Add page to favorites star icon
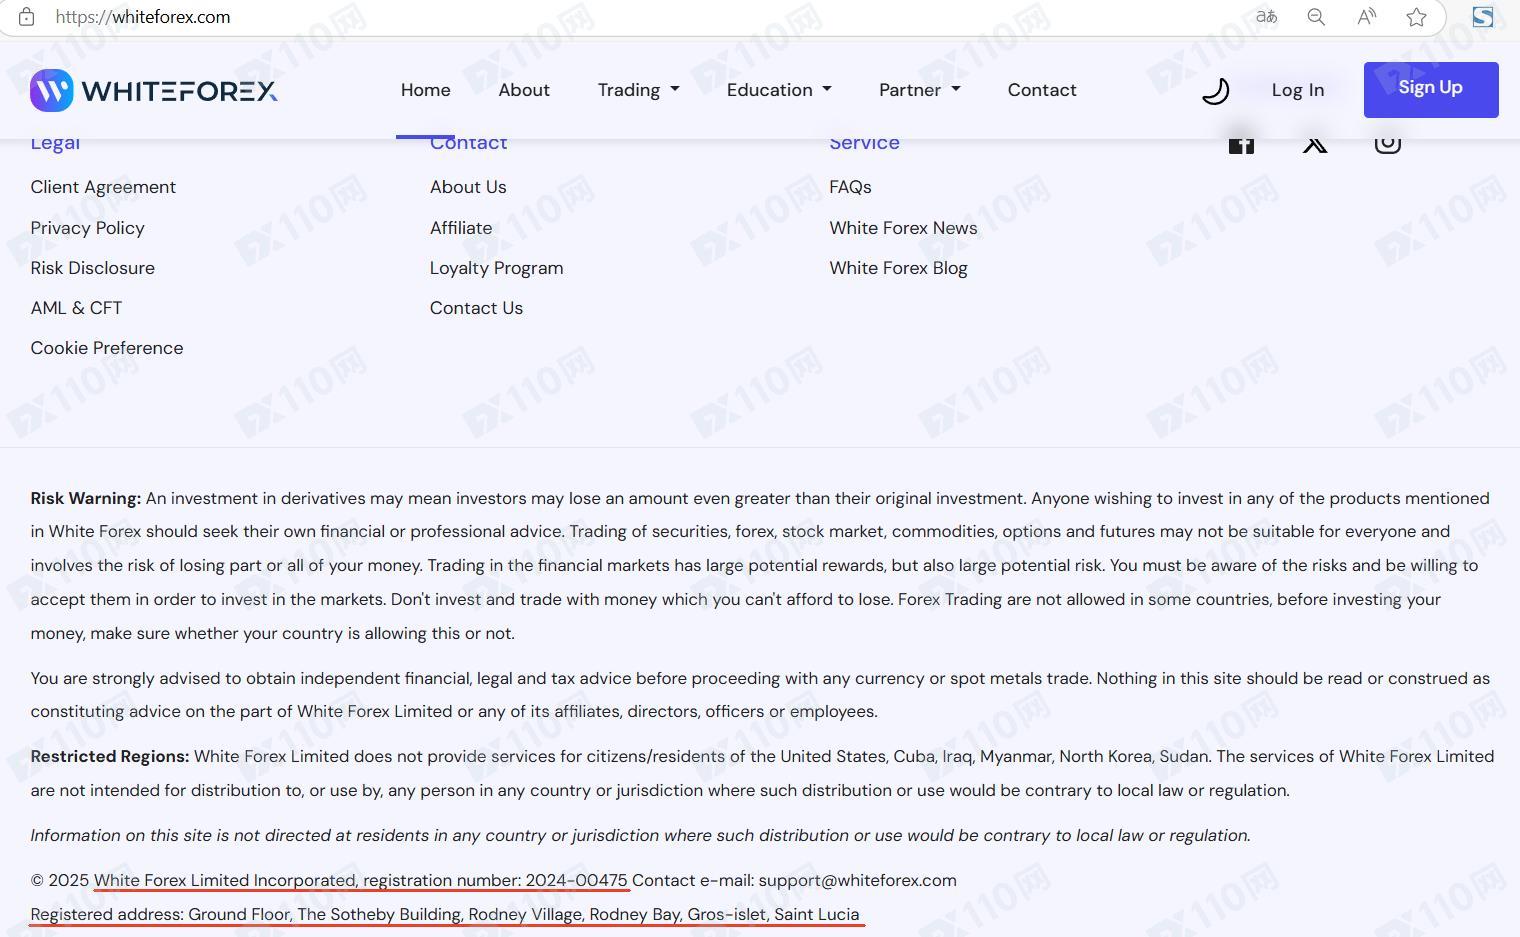Image resolution: width=1520 pixels, height=937 pixels. click(x=1416, y=17)
